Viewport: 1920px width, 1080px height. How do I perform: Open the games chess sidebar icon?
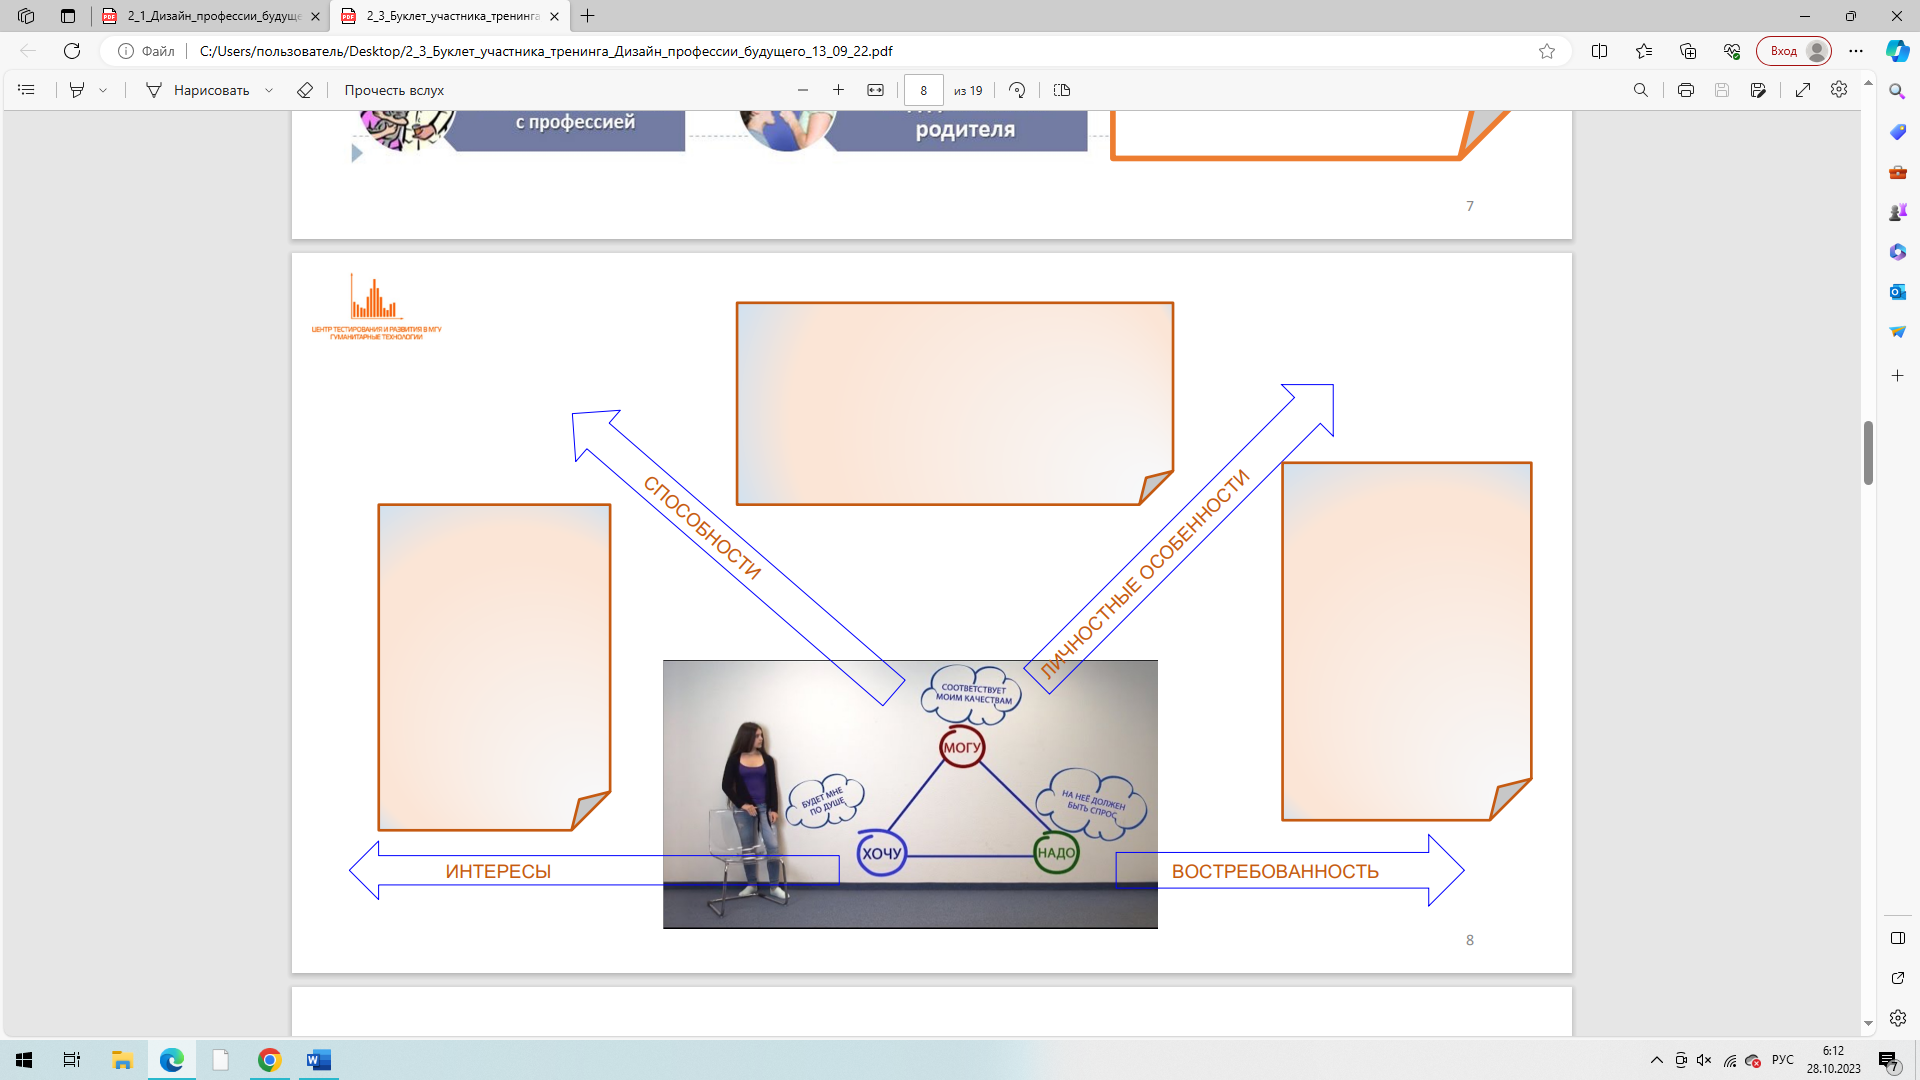click(x=1897, y=212)
